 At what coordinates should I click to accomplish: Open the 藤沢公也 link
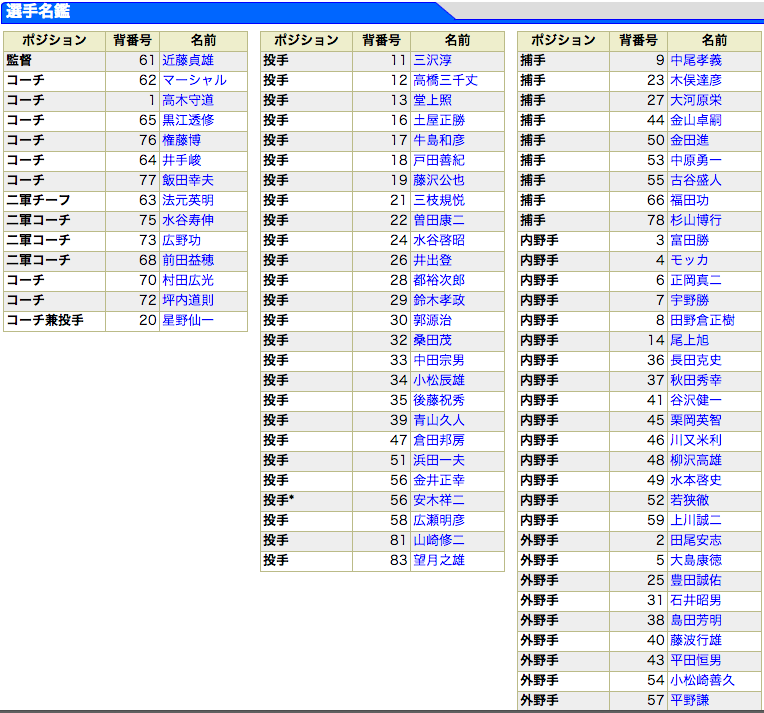coord(439,180)
